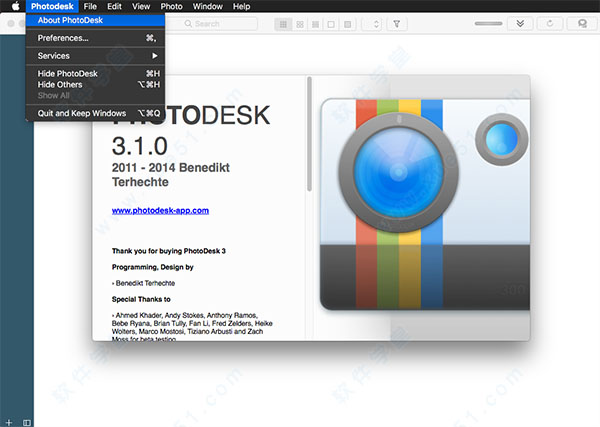Switch to single photo view

click(331, 24)
